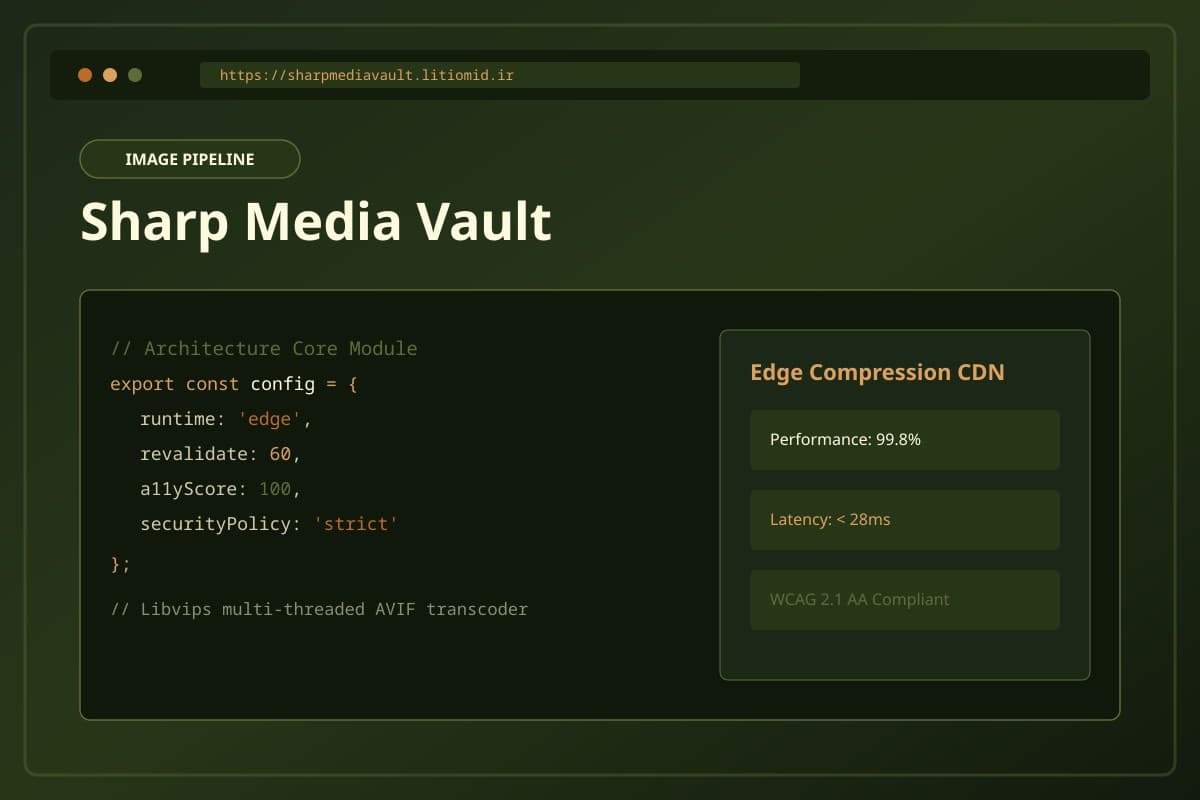The image size is (1200, 800).
Task: Click the closing brace line
Action: (x=120, y=564)
